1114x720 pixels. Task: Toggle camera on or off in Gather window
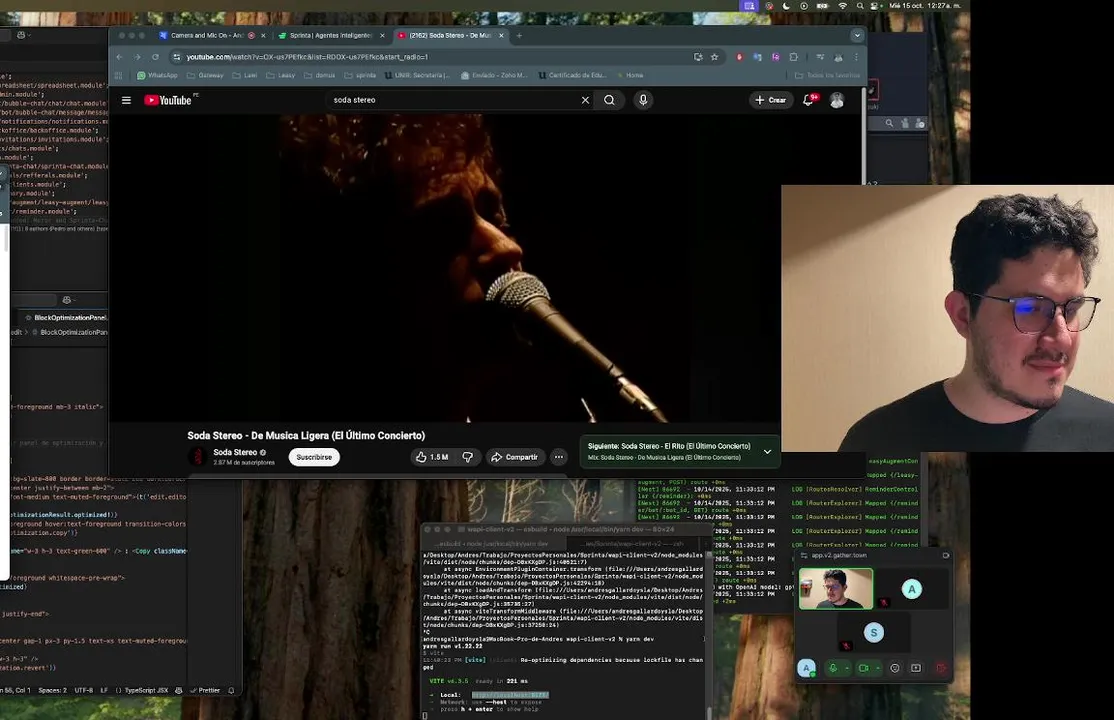tap(864, 668)
